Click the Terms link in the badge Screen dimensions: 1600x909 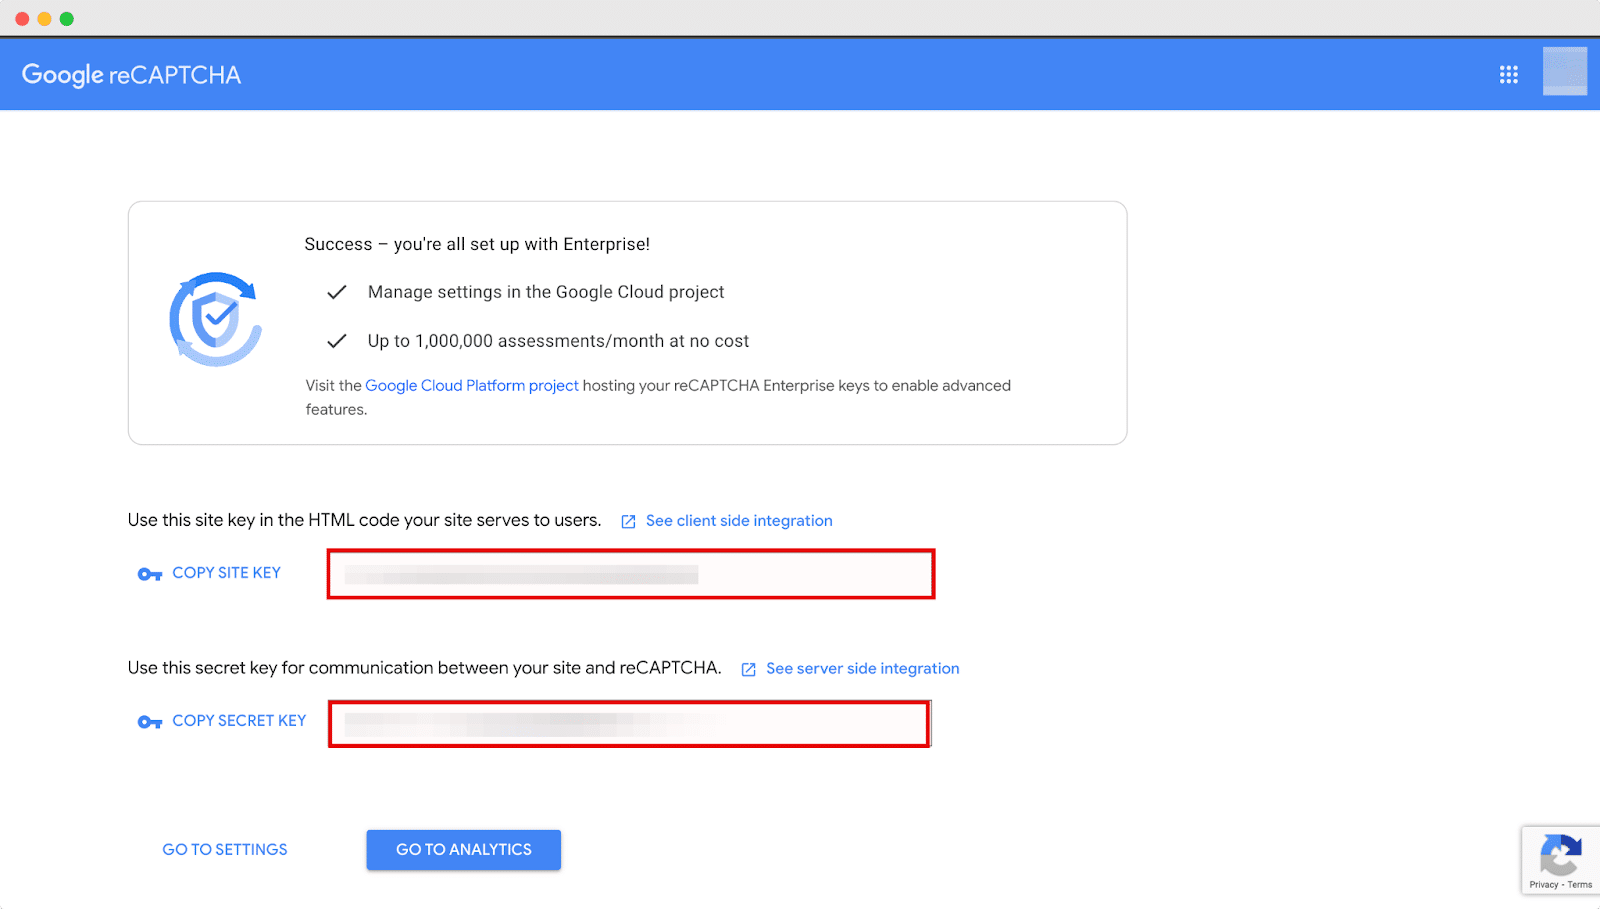pyautogui.click(x=1580, y=884)
